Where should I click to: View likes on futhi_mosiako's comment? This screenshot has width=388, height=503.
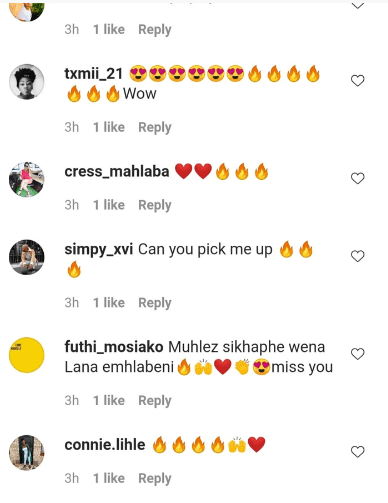tap(109, 400)
